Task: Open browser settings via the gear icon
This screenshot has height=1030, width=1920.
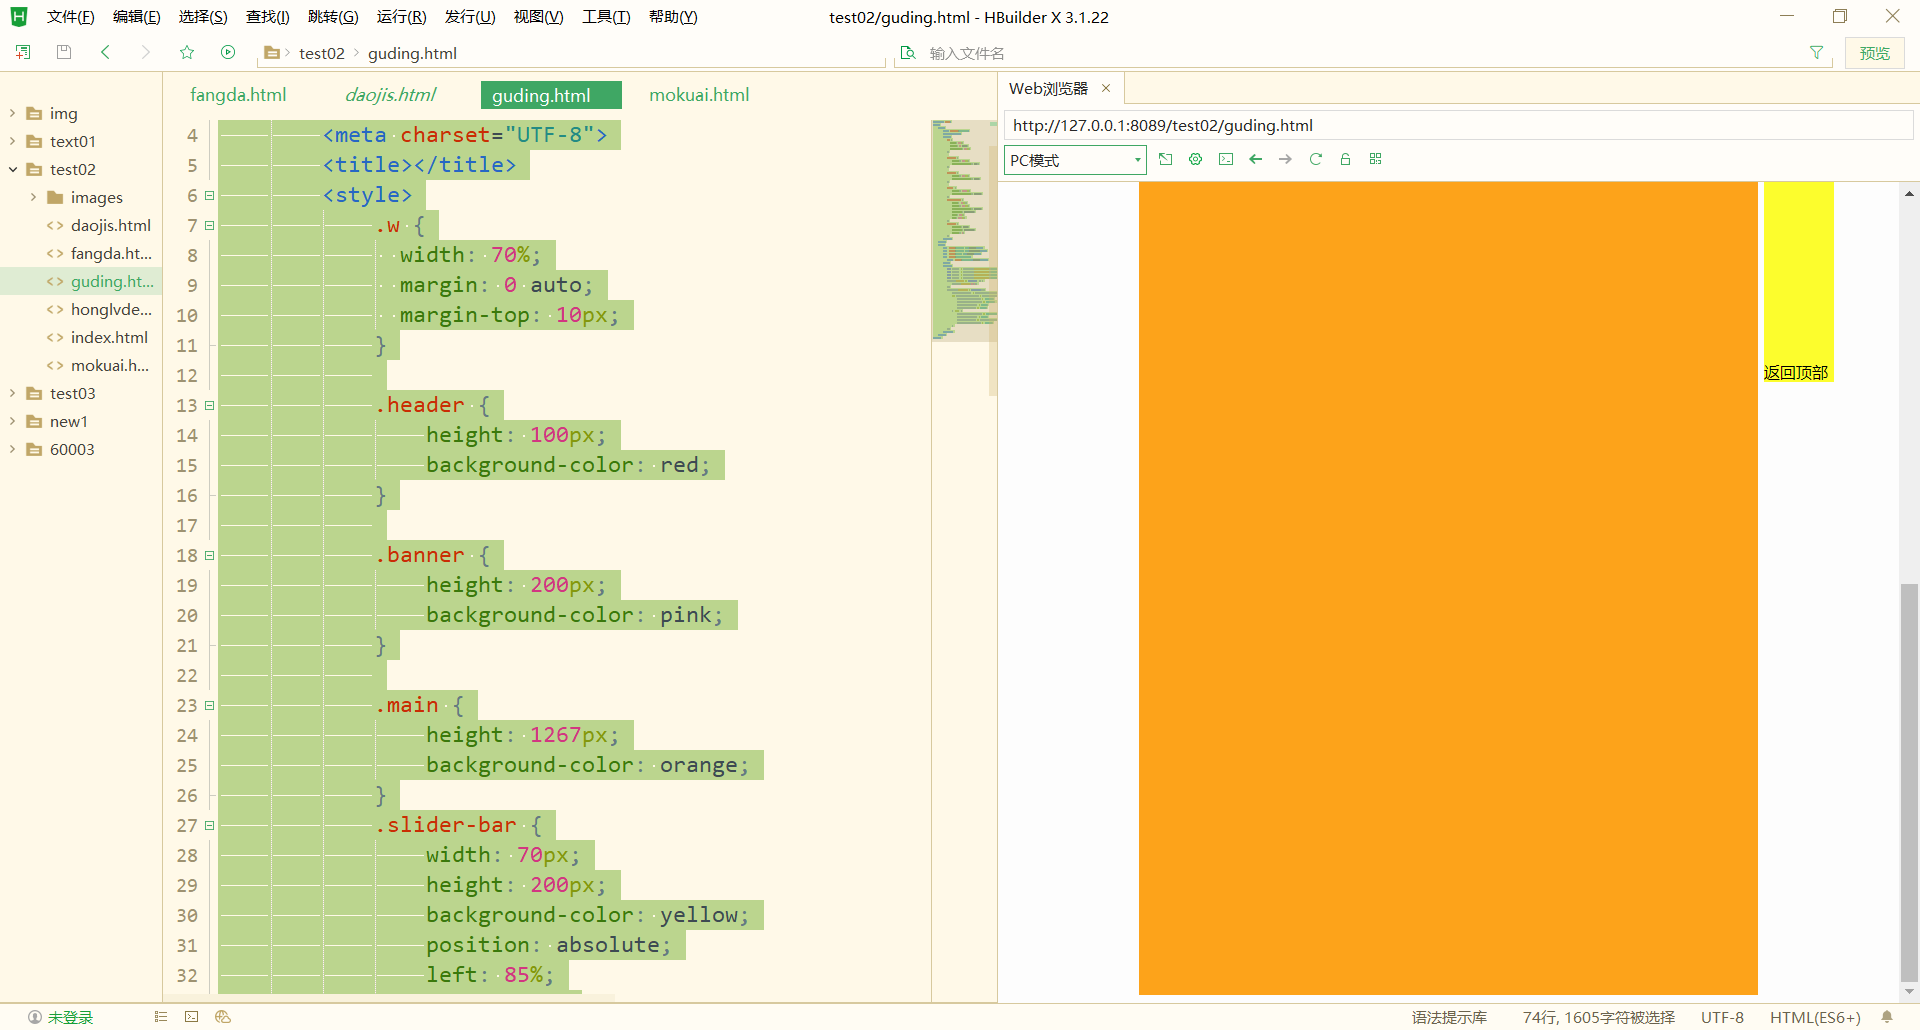Action: (1195, 159)
